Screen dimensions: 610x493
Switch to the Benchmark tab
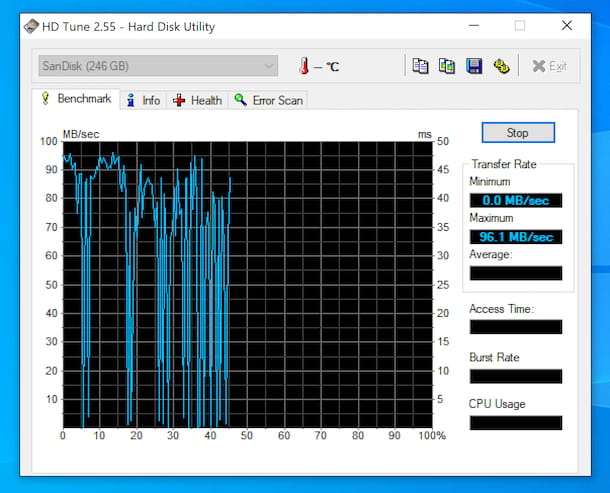[x=76, y=99]
